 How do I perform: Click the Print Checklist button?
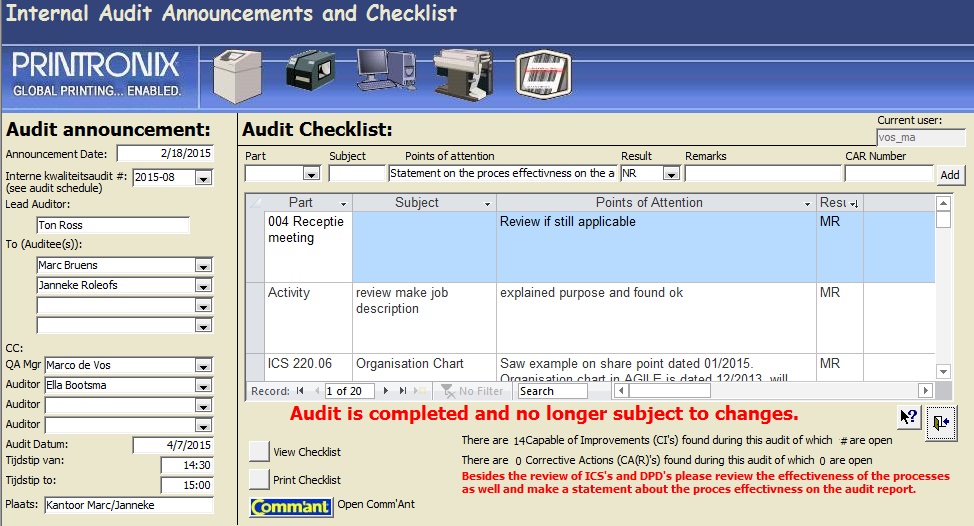tap(258, 479)
